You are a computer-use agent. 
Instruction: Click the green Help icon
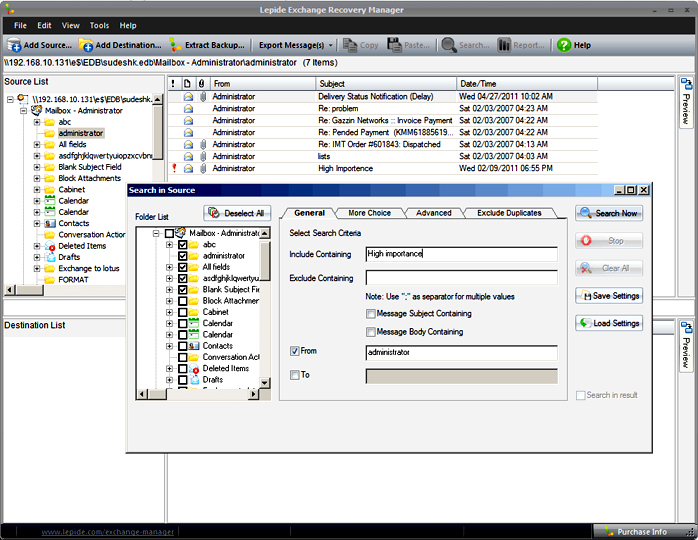click(x=564, y=45)
